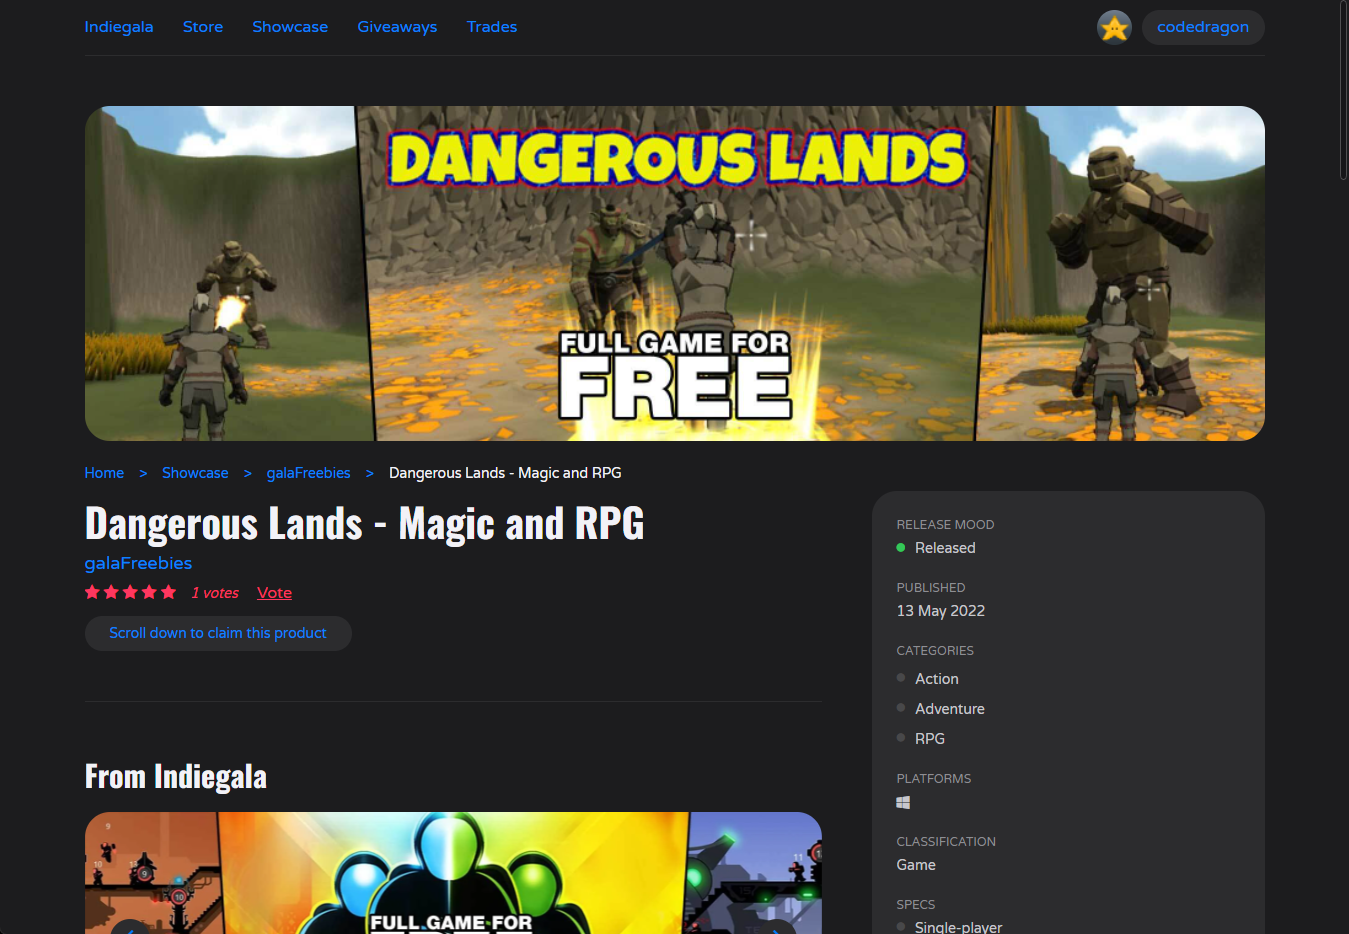Click the From Indiegala heading
The height and width of the screenshot is (934, 1349).
(x=176, y=777)
